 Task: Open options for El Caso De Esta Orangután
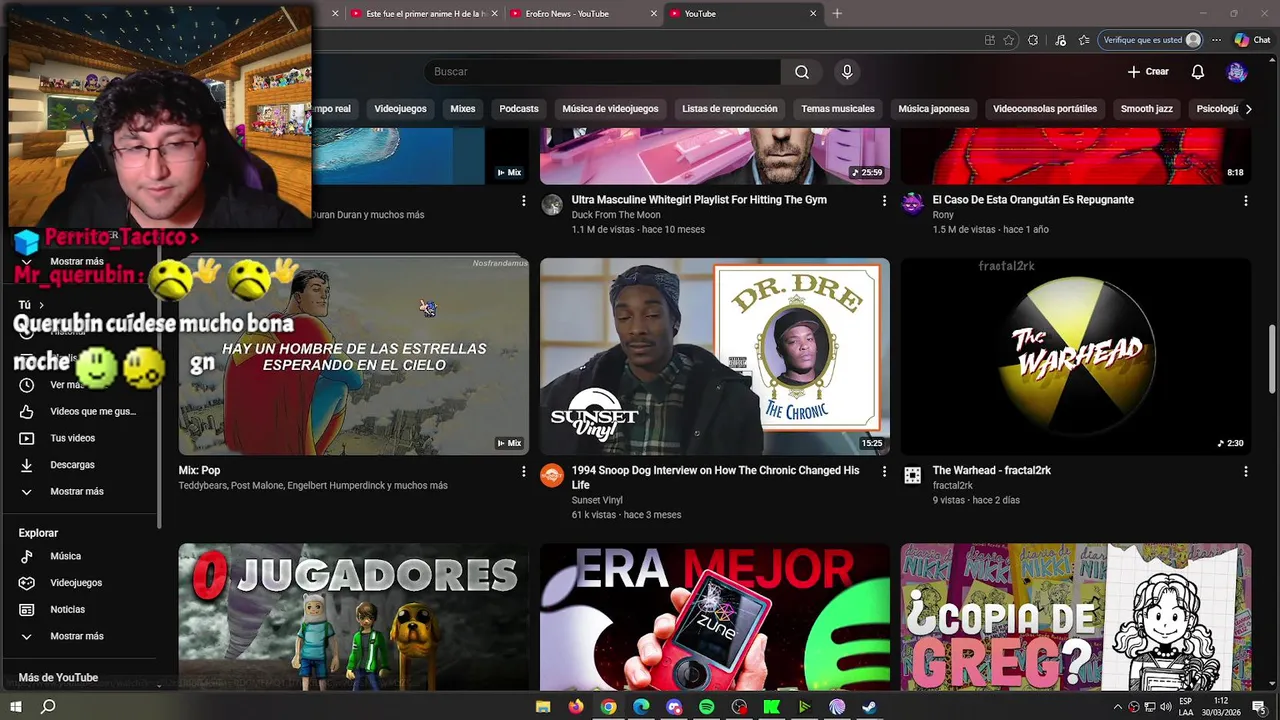tap(1245, 201)
